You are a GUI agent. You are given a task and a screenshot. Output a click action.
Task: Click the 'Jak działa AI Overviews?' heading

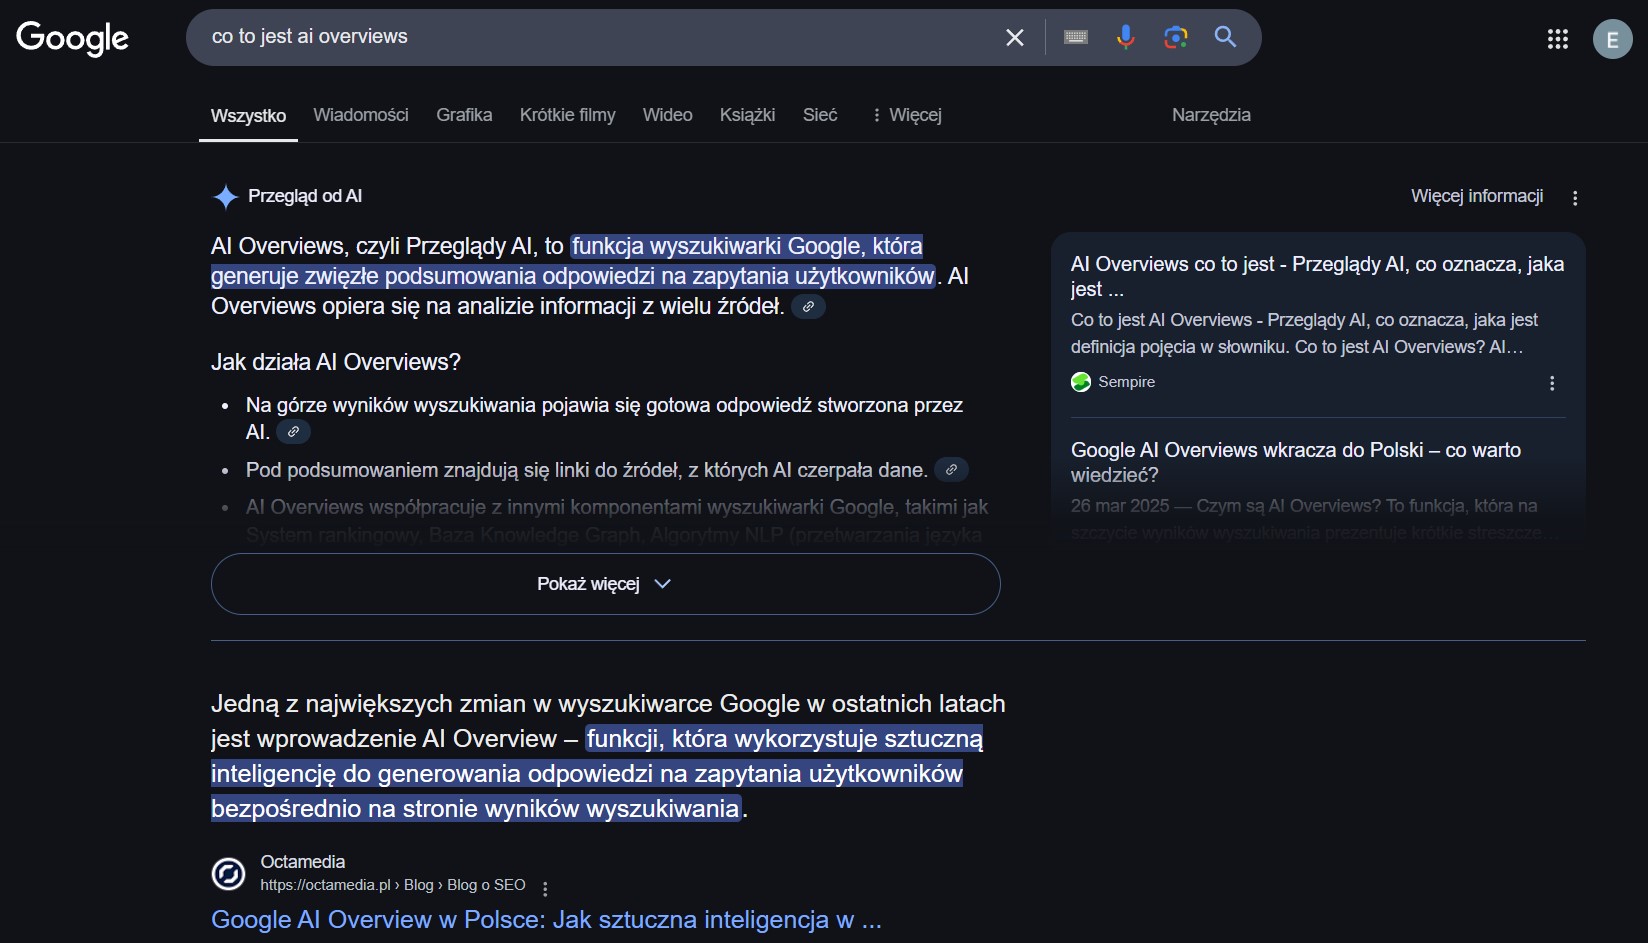click(336, 362)
